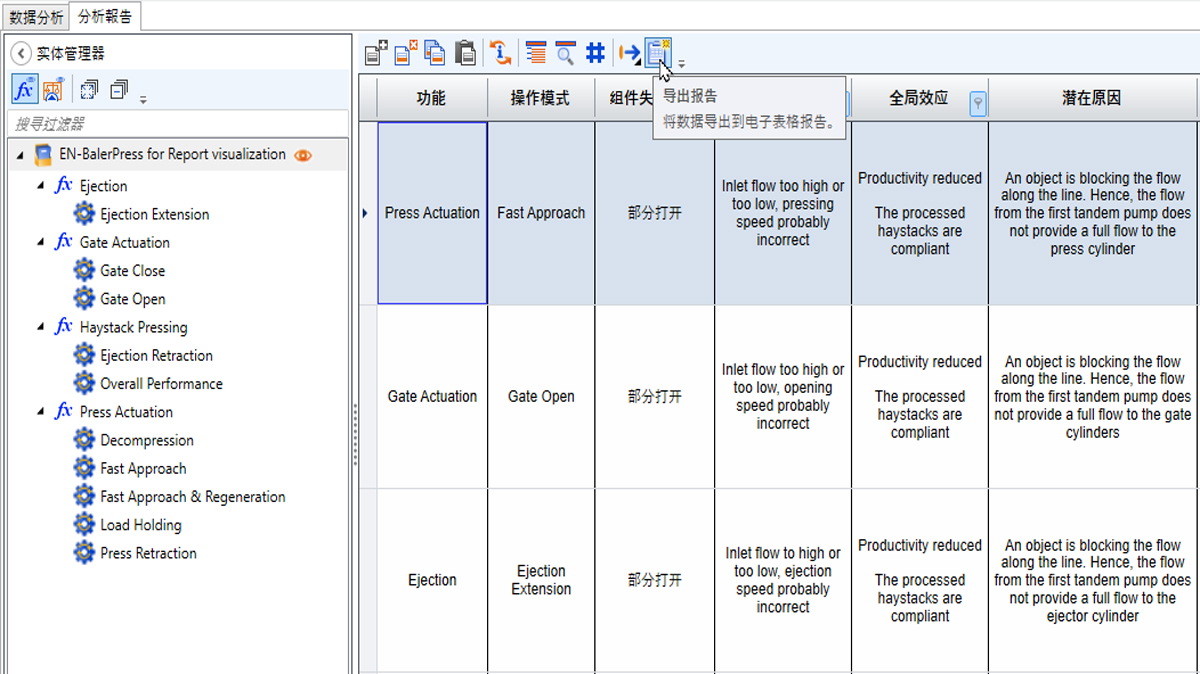The image size is (1200, 674).
Task: Select the fx functions view icon
Action: (x=25, y=89)
